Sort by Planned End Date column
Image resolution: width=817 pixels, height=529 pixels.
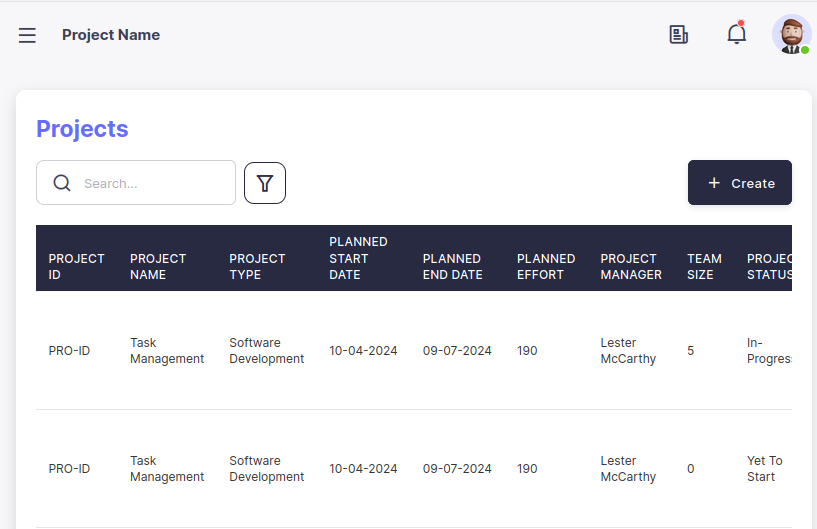tap(452, 266)
